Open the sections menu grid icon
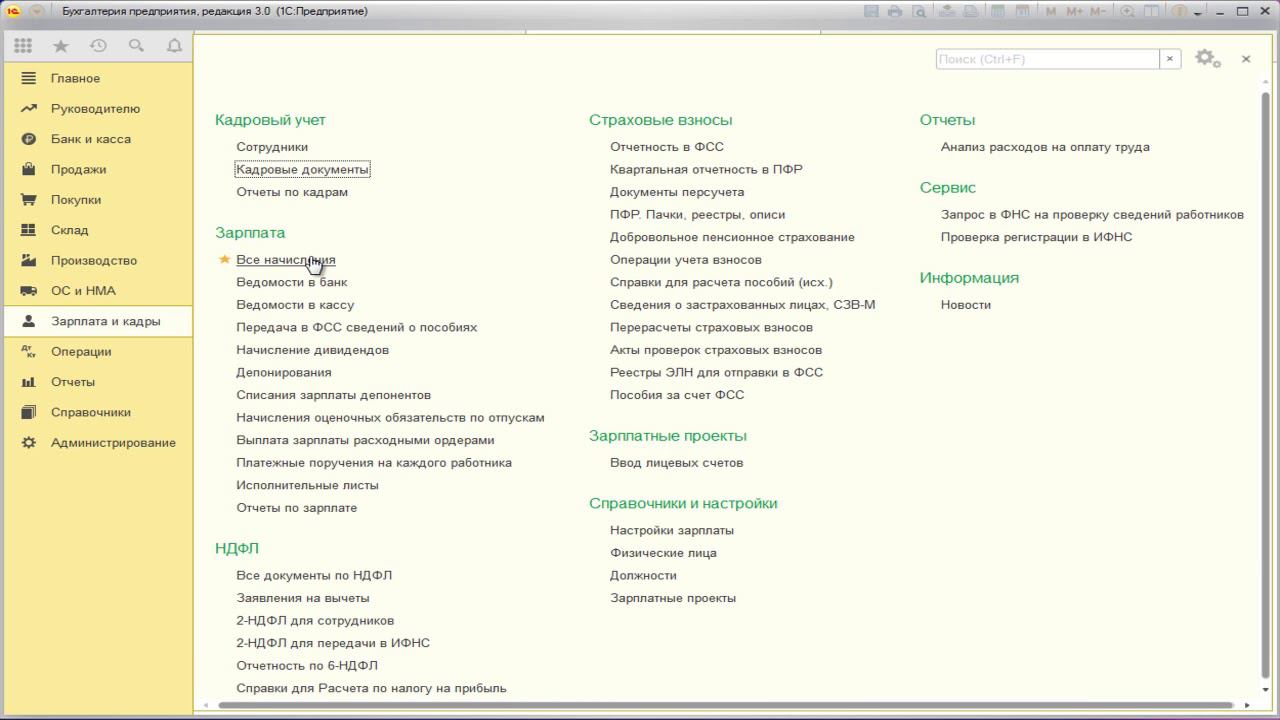The width and height of the screenshot is (1280, 720). [23, 46]
